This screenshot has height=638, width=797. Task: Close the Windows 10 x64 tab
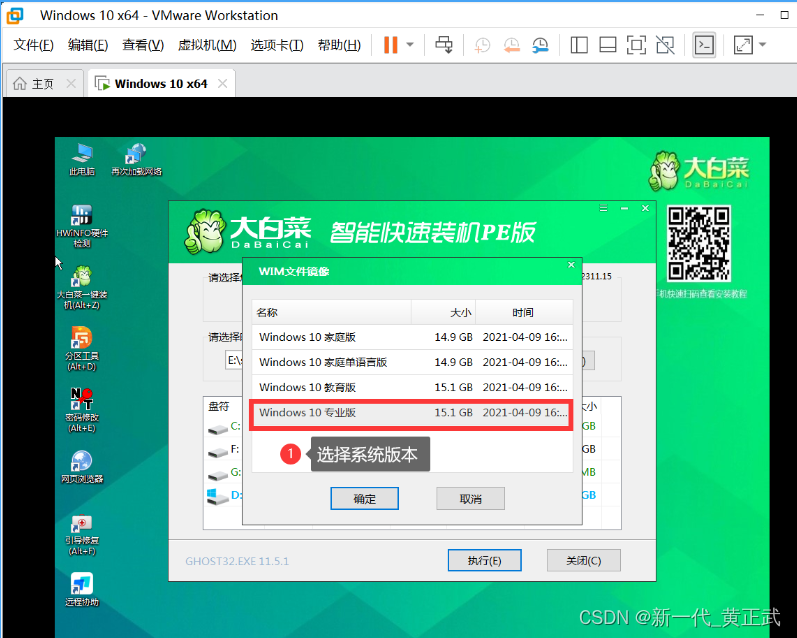click(222, 83)
